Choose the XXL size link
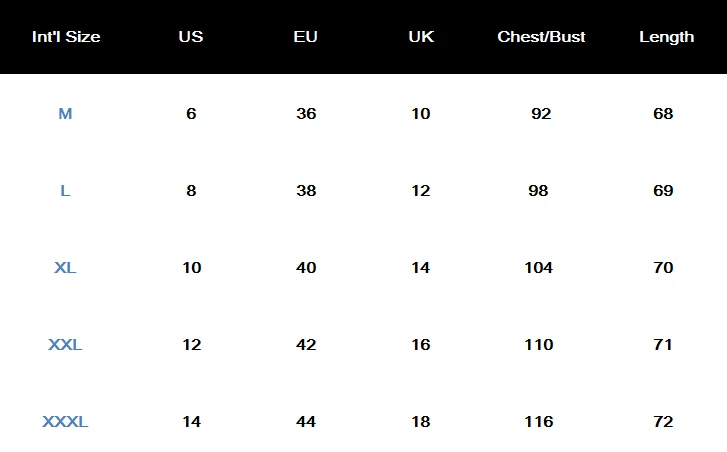This screenshot has width=727, height=452. (x=65, y=344)
